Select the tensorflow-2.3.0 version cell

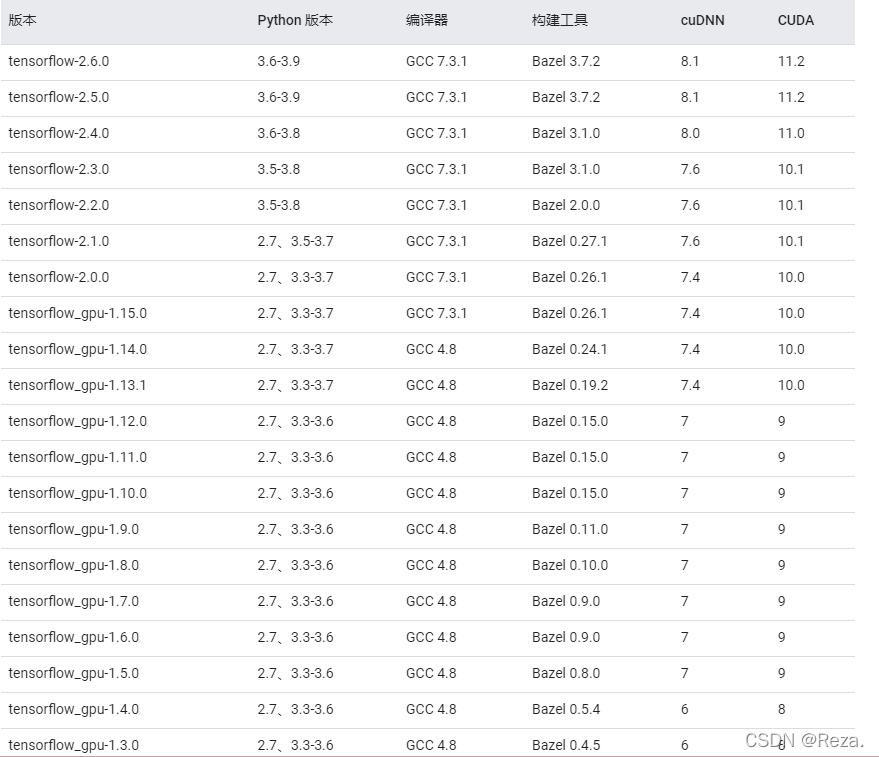click(x=59, y=169)
